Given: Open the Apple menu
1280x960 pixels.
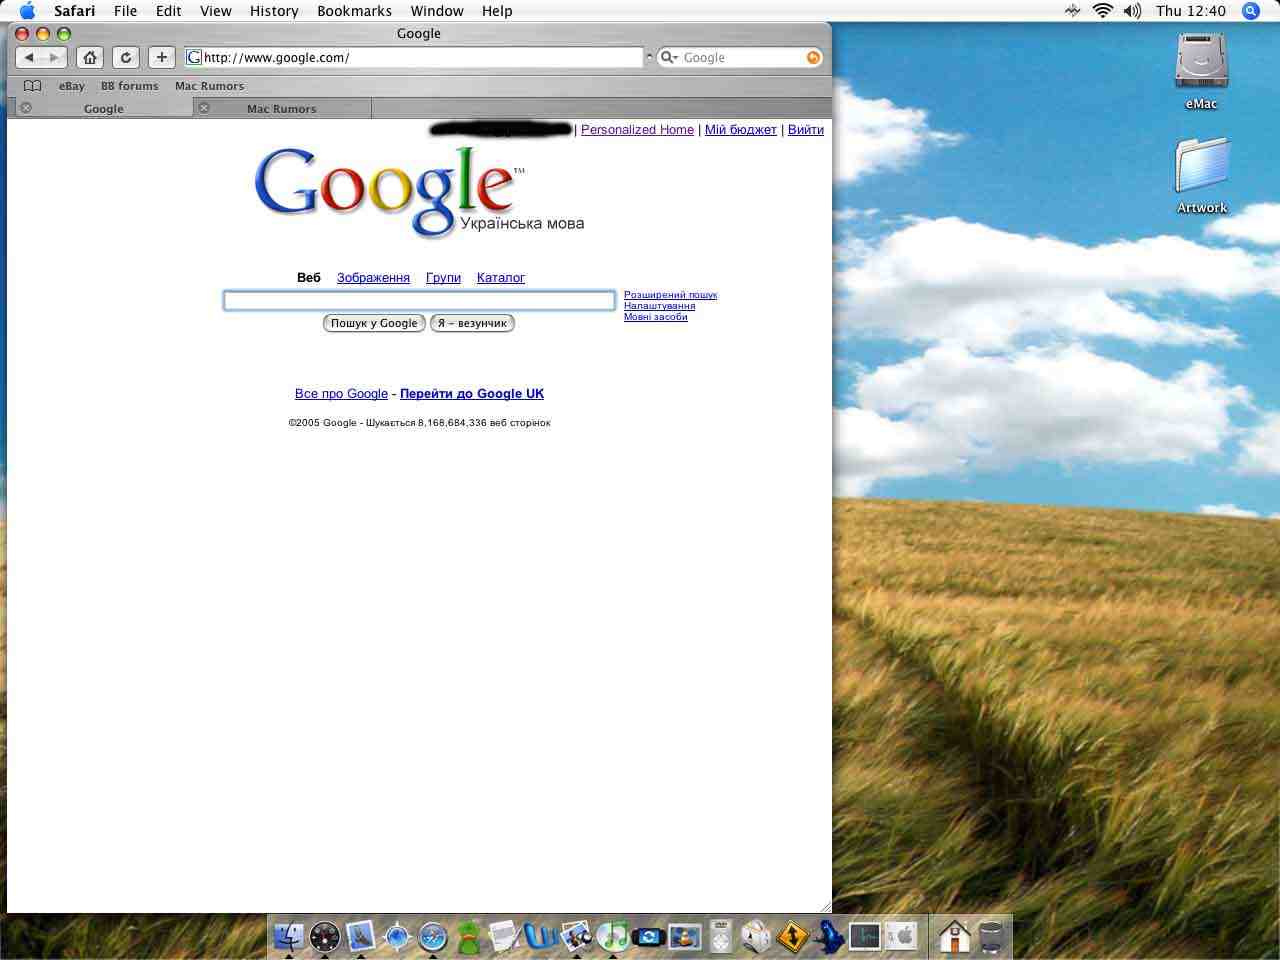Looking at the screenshot, I should point(27,11).
